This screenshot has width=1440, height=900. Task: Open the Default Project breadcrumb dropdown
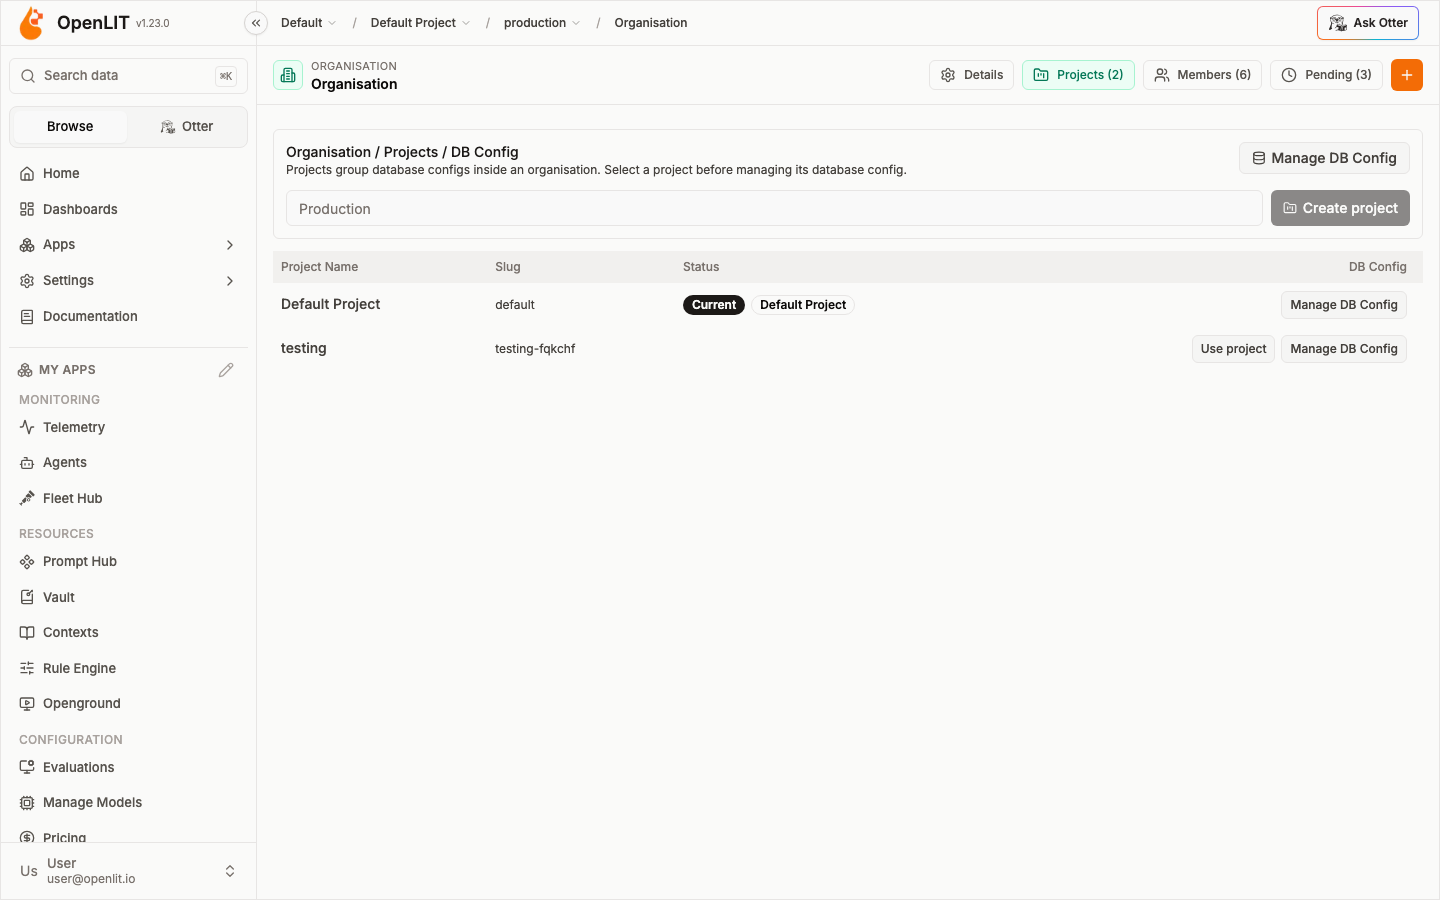tap(420, 23)
